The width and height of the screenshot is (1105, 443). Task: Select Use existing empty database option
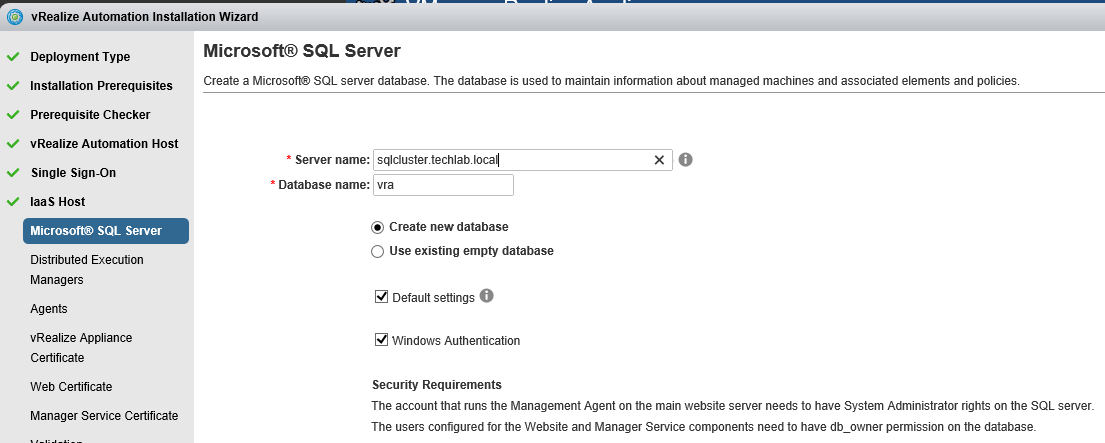(378, 251)
